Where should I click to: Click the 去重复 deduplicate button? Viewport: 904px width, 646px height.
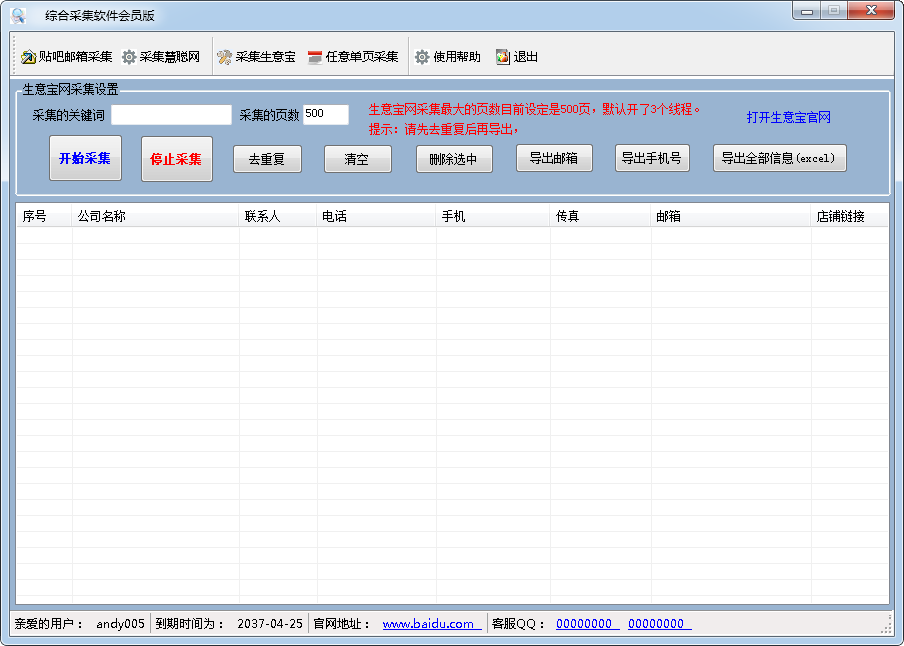point(267,159)
